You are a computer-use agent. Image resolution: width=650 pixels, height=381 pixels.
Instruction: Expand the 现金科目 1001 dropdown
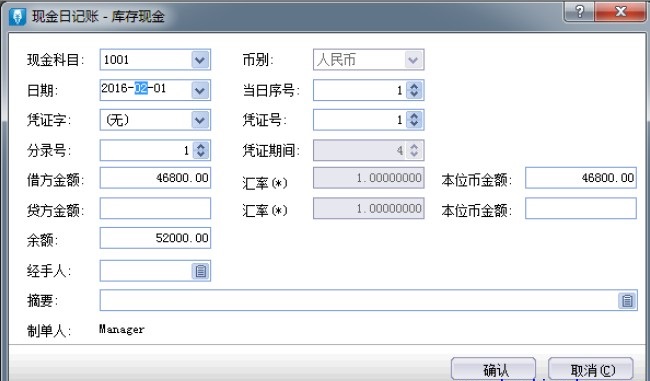[x=200, y=60]
